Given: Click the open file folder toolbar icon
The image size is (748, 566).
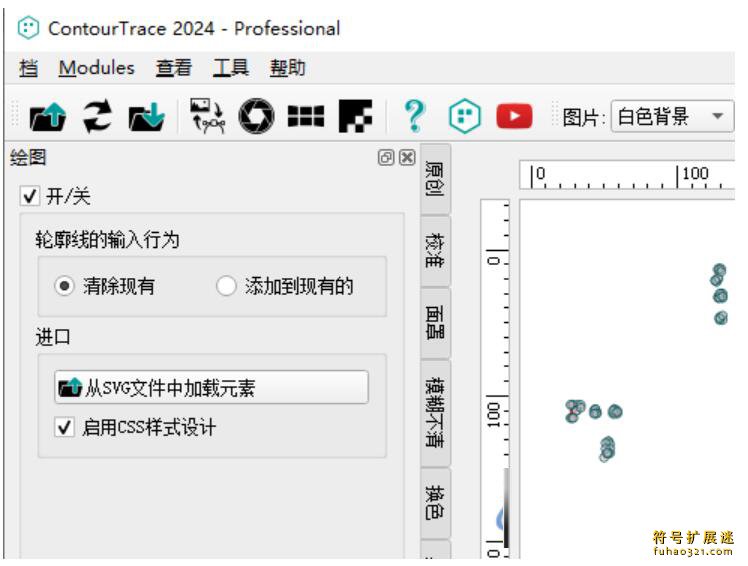Looking at the screenshot, I should (x=48, y=116).
